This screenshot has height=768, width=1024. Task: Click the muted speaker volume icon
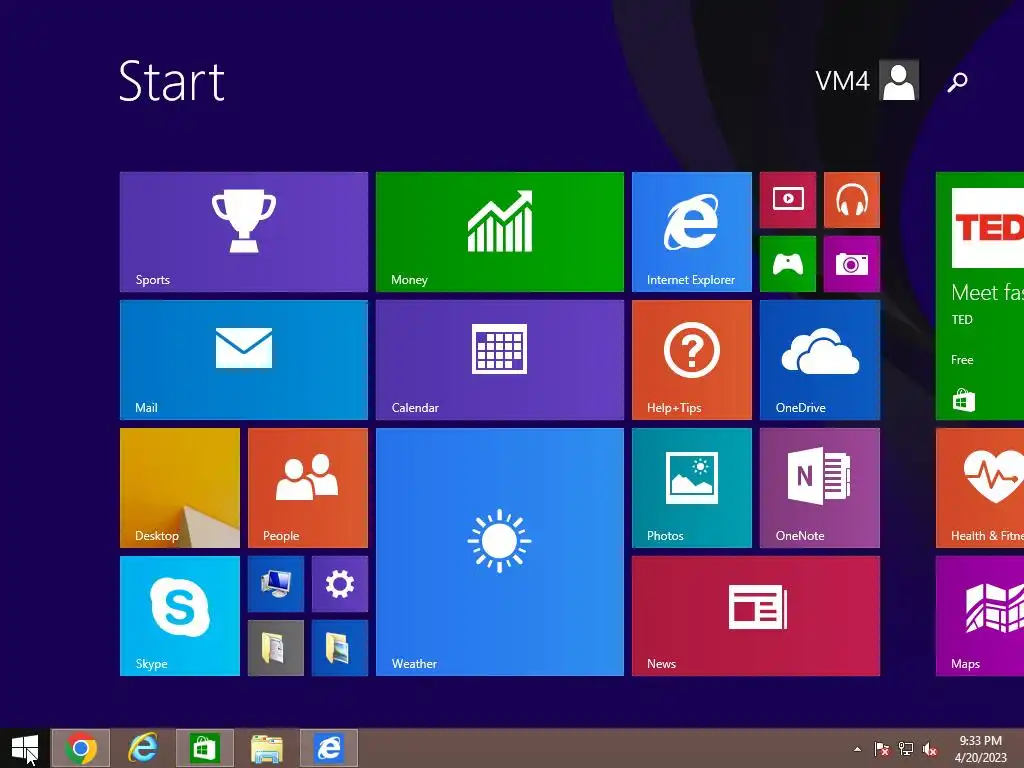(x=930, y=749)
